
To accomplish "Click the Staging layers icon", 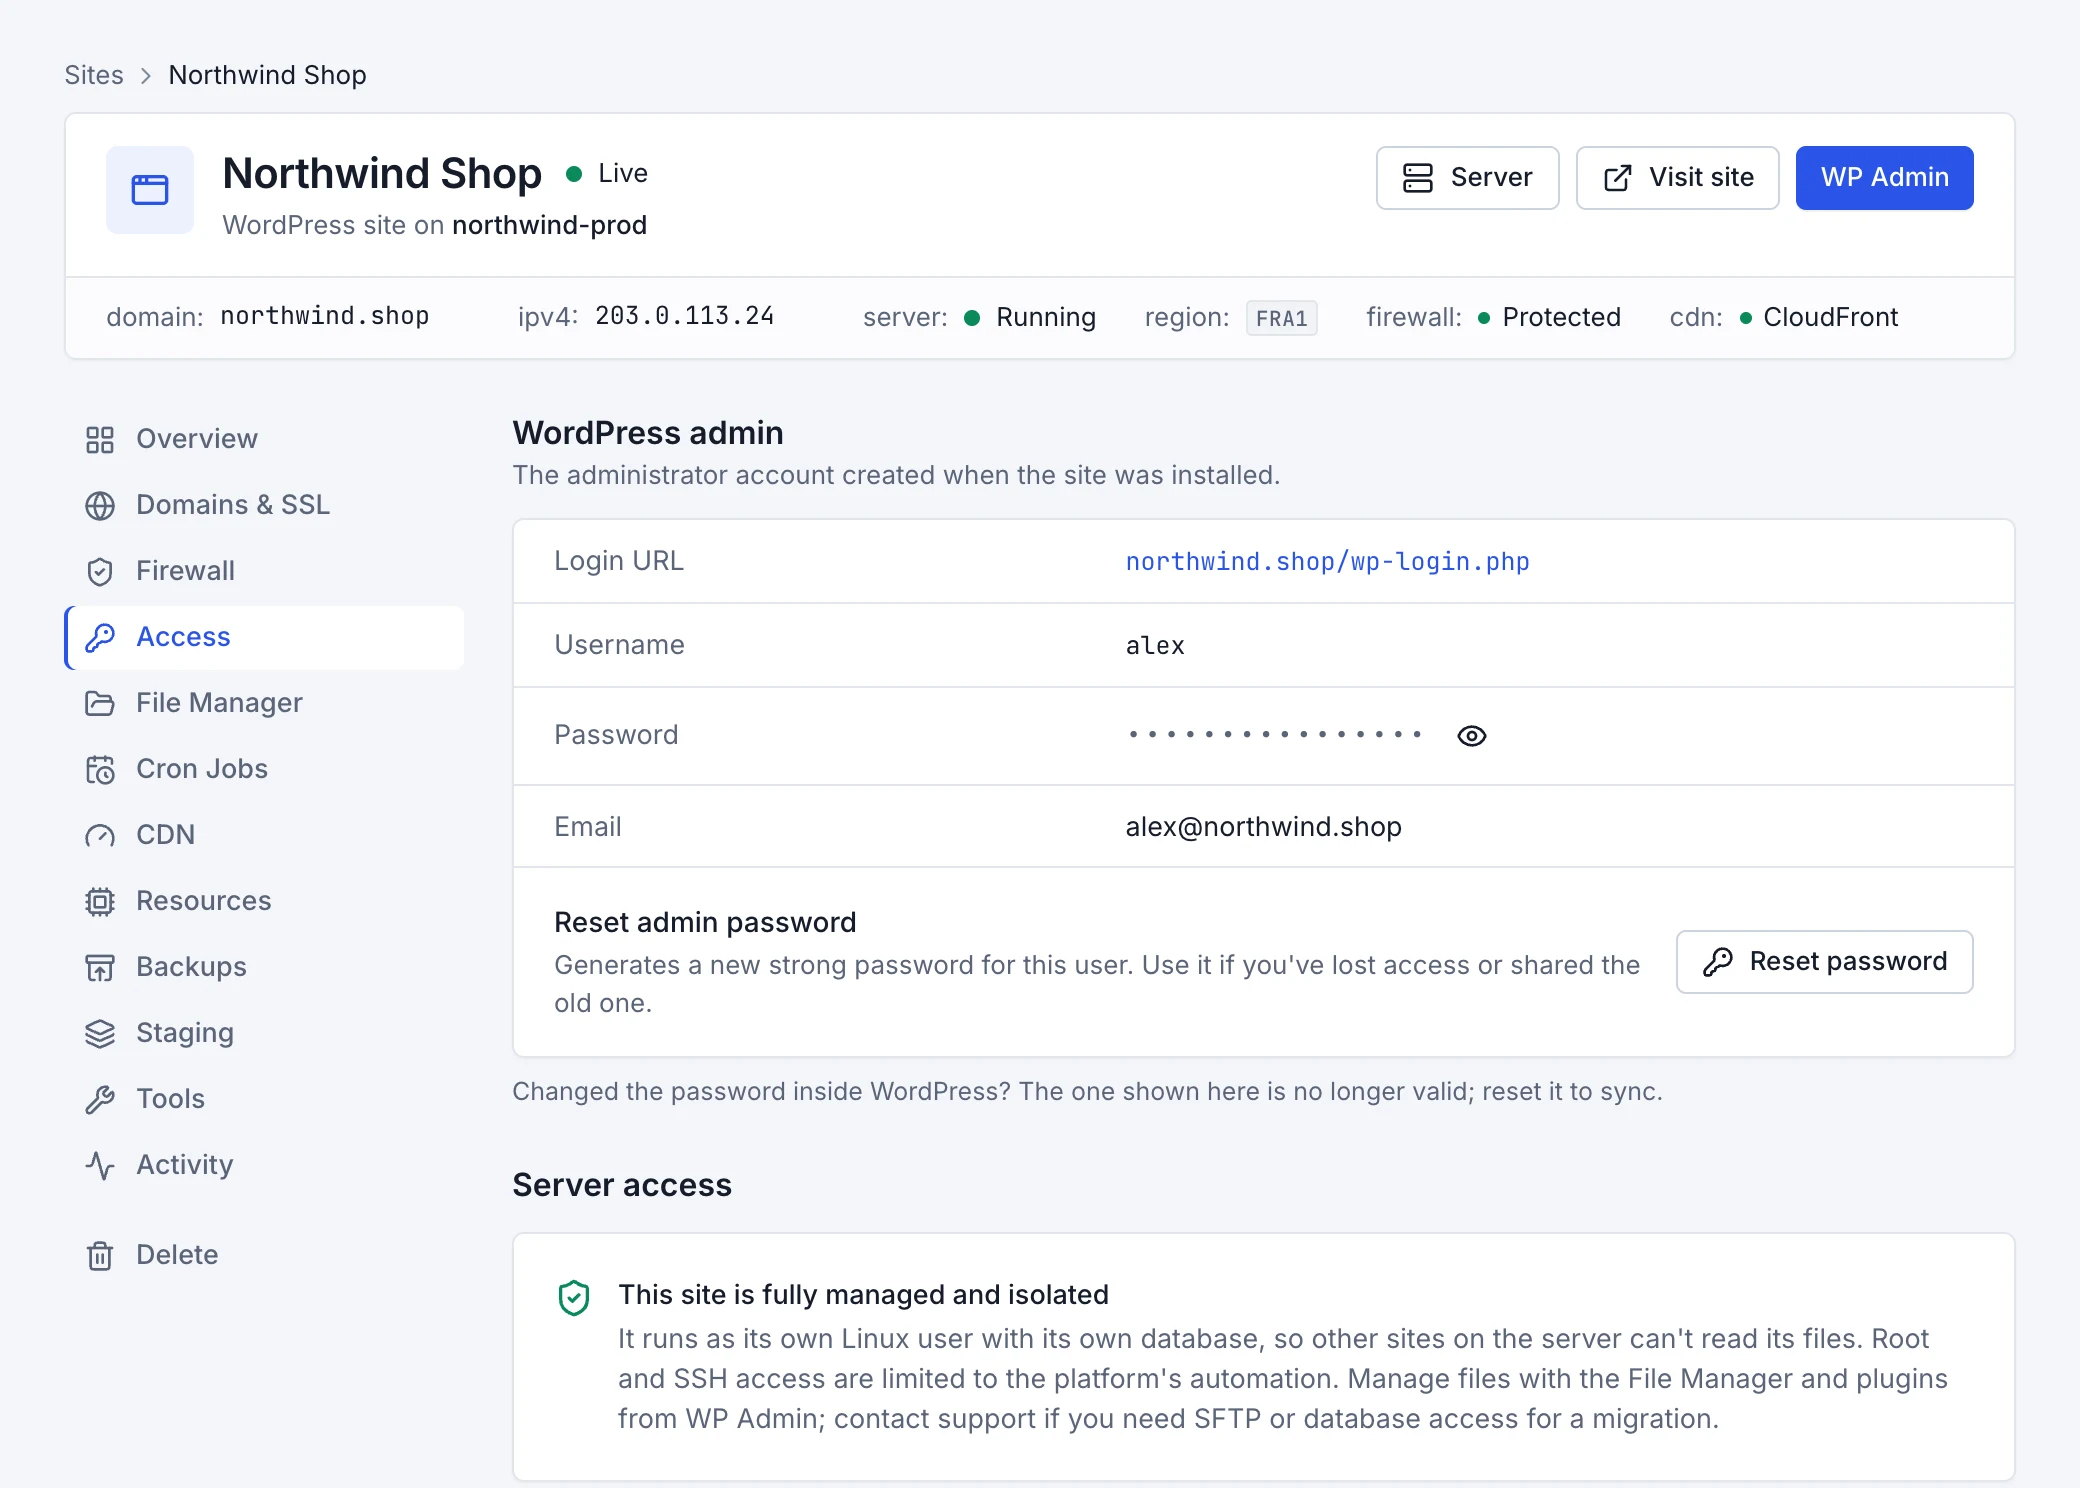I will coord(100,1033).
